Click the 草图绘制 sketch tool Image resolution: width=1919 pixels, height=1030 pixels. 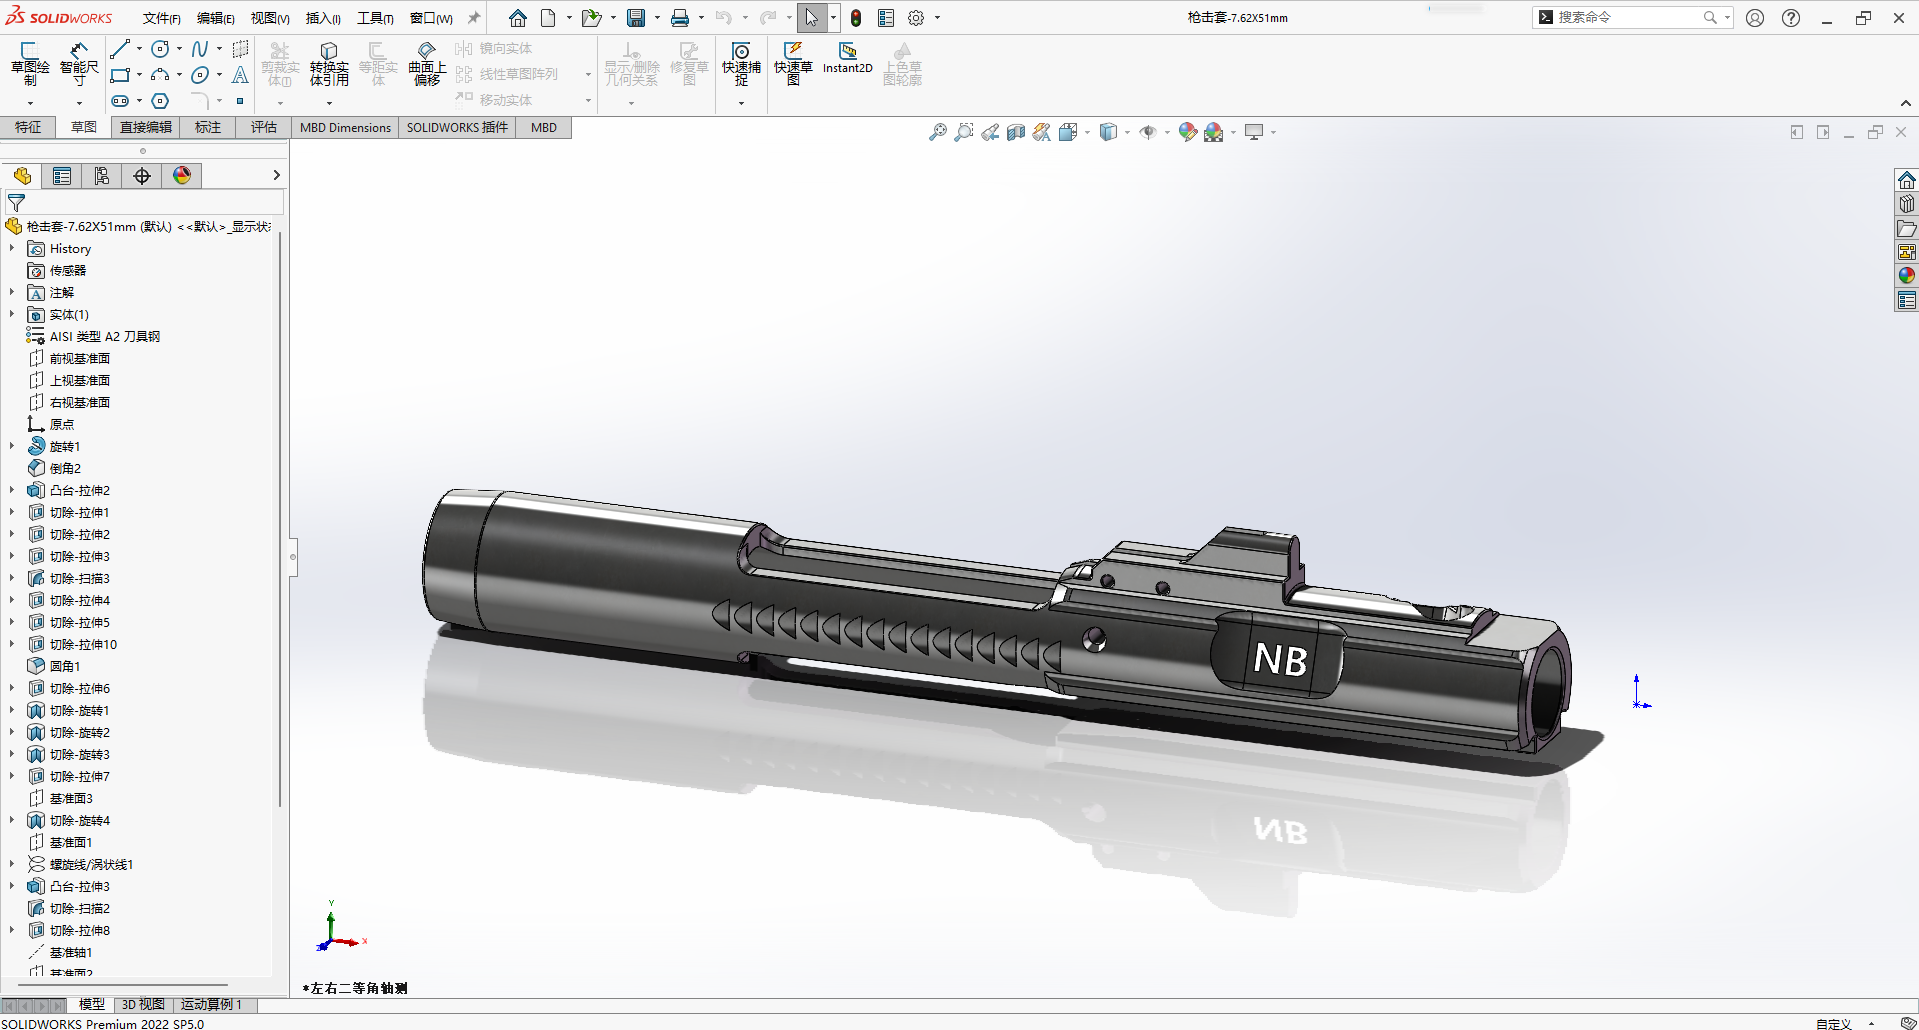tap(29, 63)
